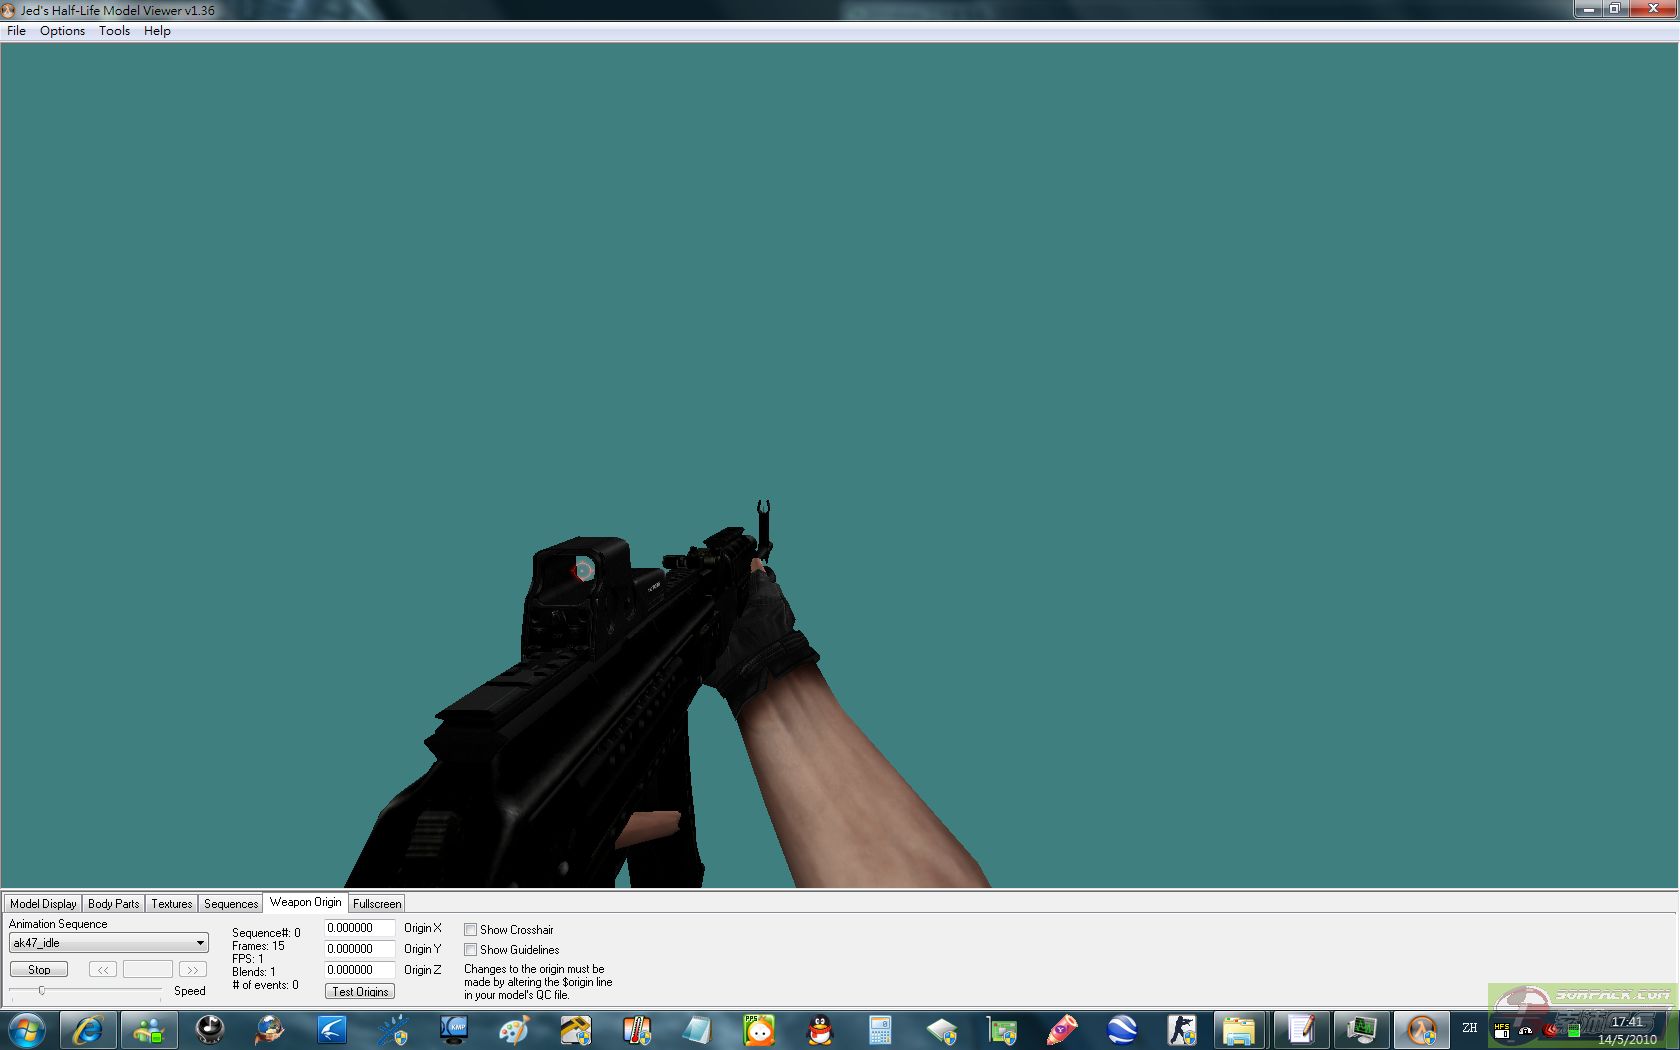This screenshot has height=1050, width=1680.
Task: Open the Options menu
Action: (62, 31)
